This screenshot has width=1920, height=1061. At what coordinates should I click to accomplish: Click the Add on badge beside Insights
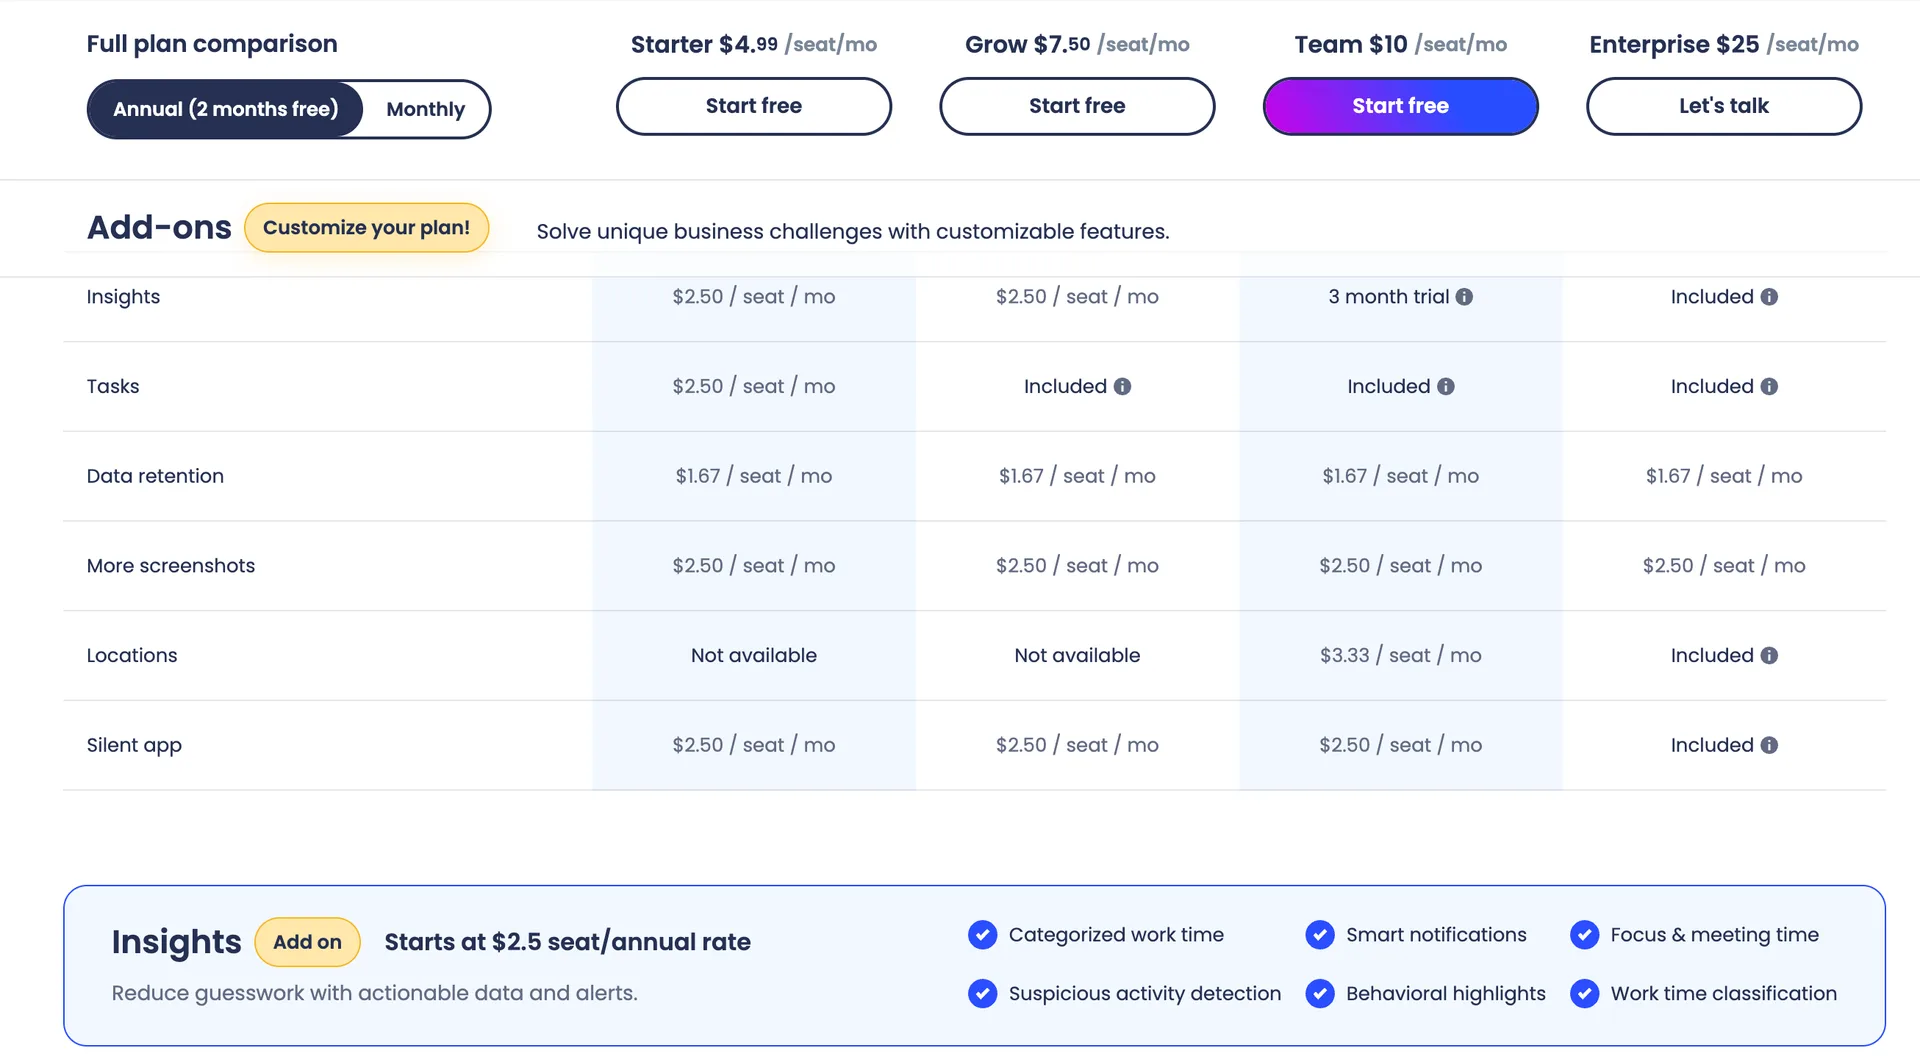point(308,942)
